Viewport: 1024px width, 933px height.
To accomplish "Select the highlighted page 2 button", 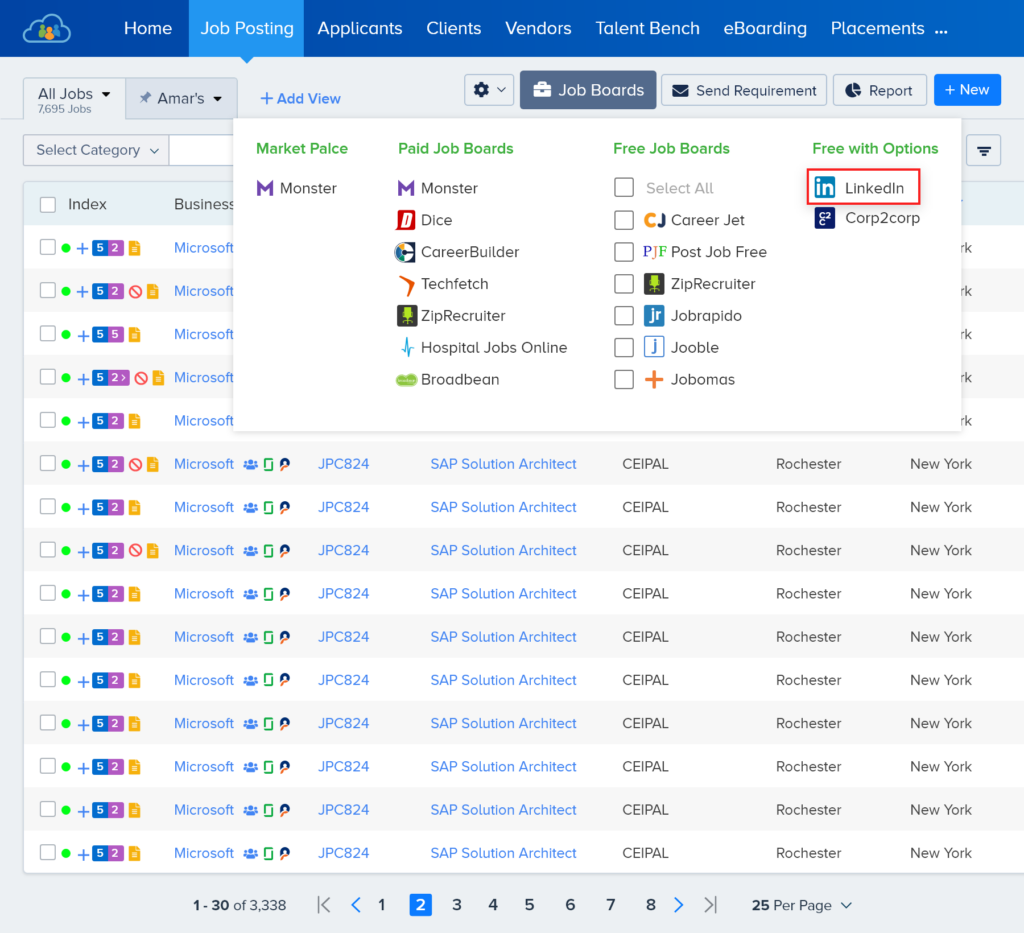I will coord(421,905).
